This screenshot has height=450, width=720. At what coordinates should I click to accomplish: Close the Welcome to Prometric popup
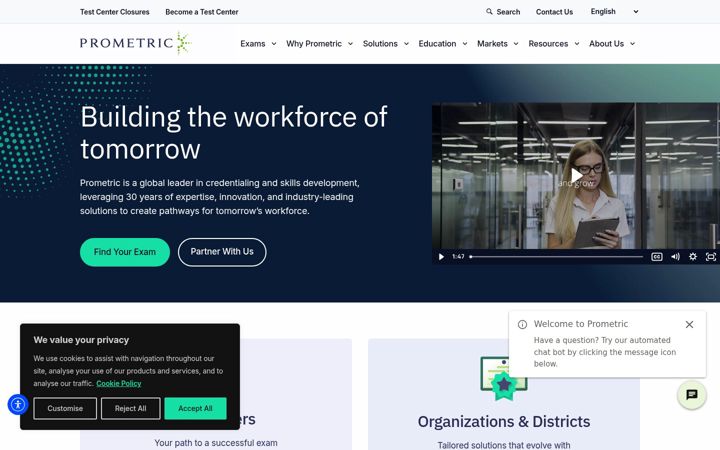pyautogui.click(x=689, y=325)
